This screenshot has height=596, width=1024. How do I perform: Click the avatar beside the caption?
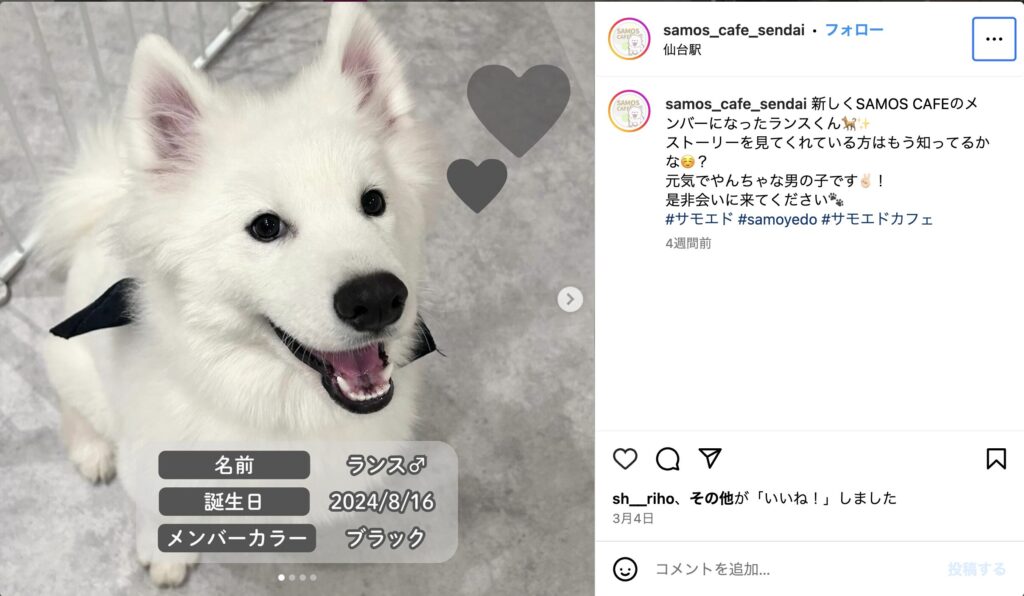click(629, 111)
